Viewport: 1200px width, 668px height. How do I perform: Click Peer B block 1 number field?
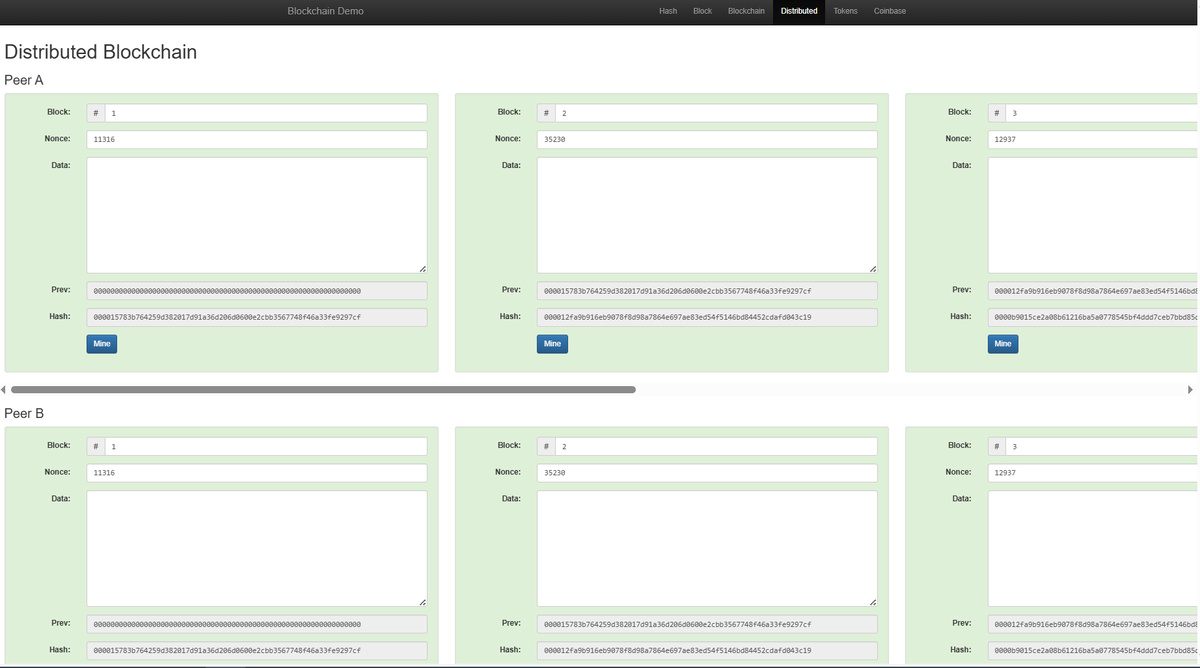[265, 446]
